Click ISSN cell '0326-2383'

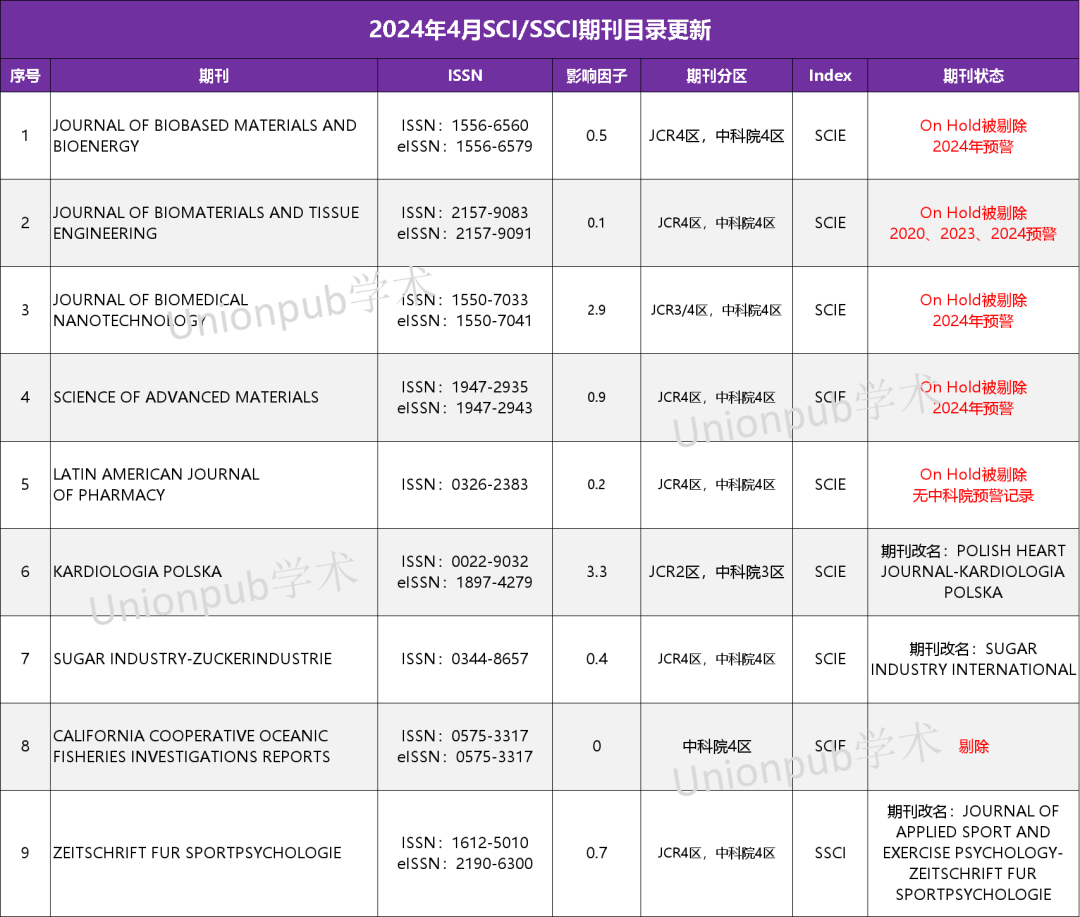[465, 484]
